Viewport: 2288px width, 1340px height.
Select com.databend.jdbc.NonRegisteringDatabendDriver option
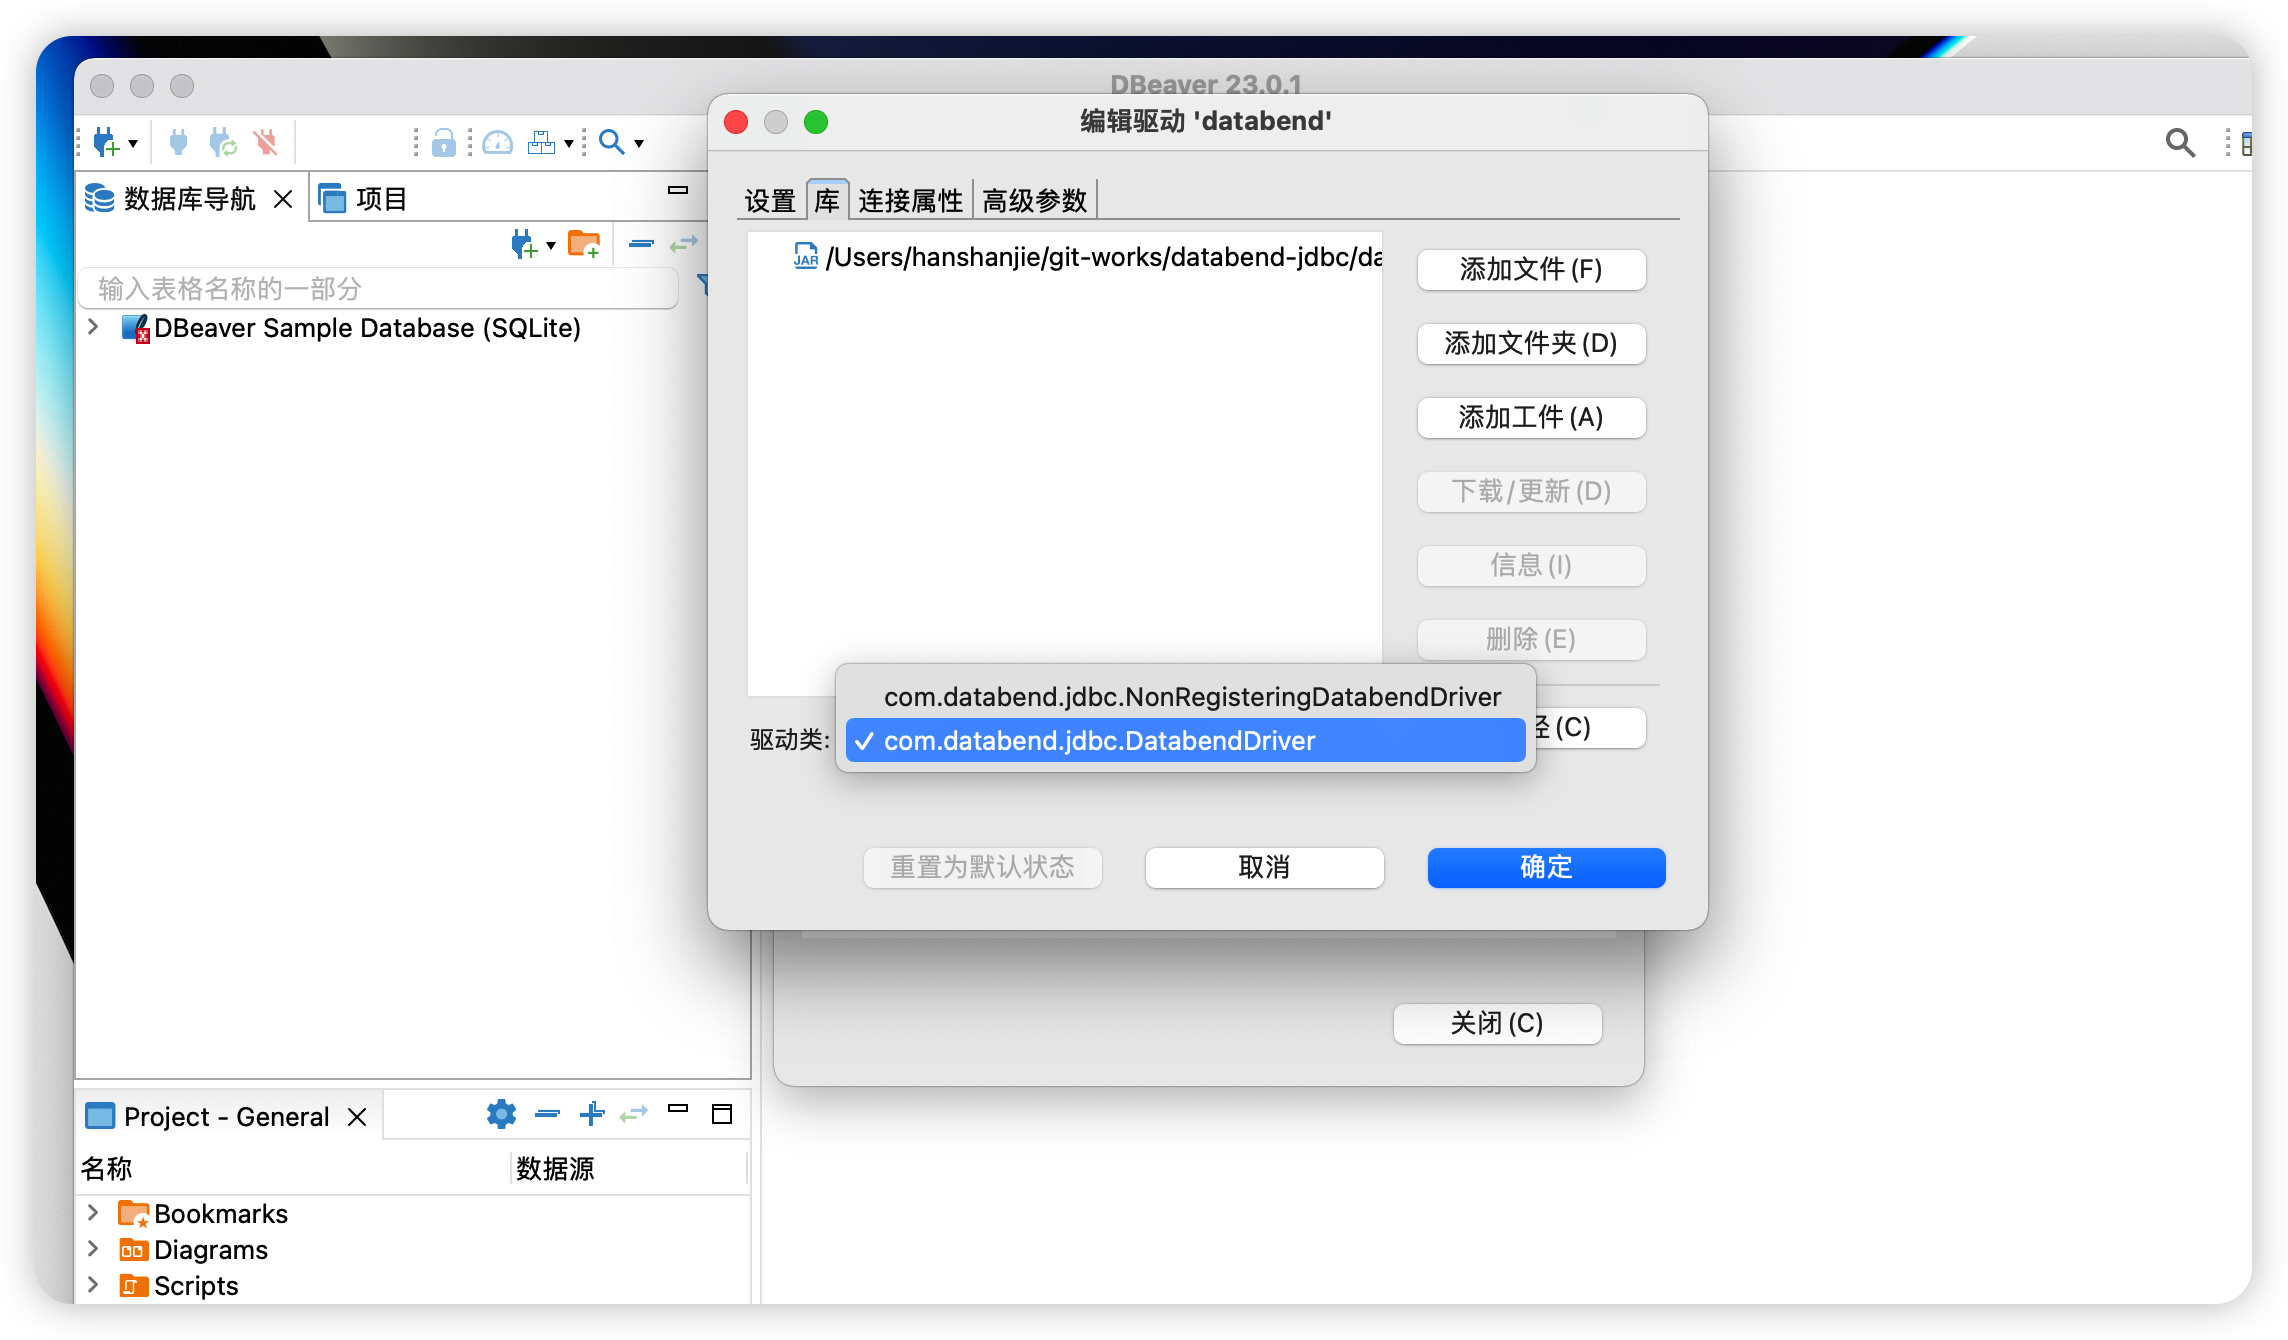[1190, 696]
